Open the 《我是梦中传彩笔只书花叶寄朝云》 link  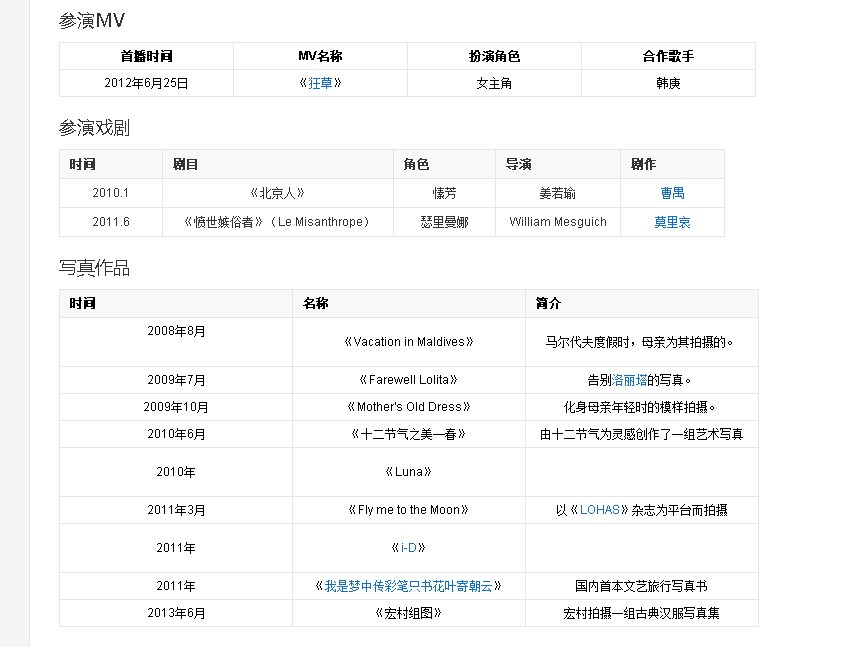(406, 585)
